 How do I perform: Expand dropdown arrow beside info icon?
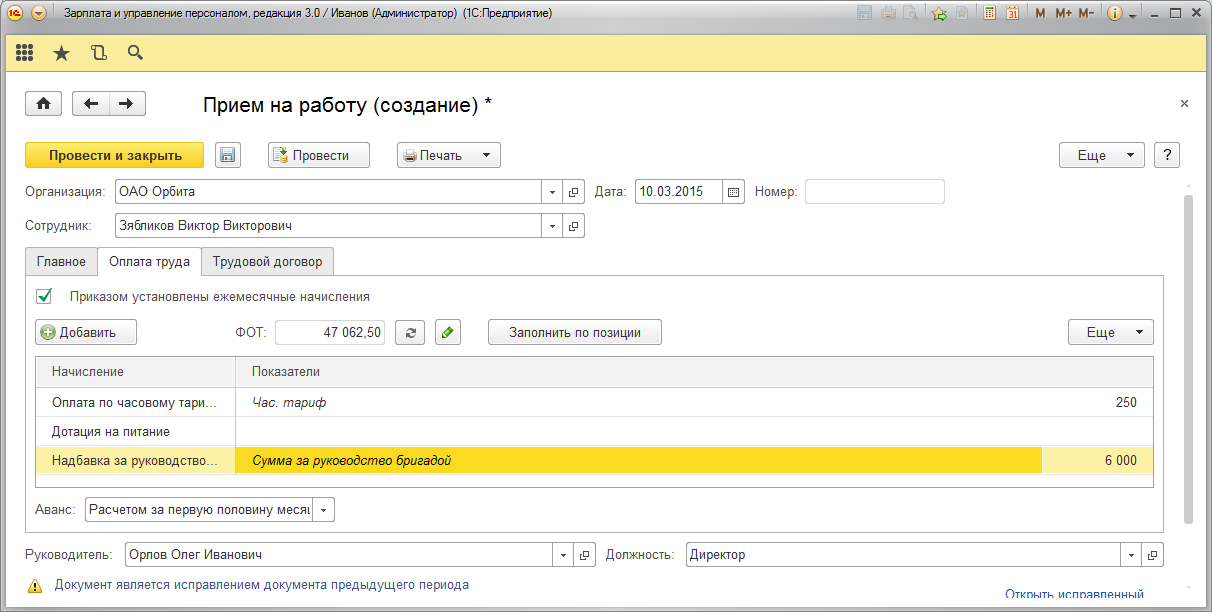click(x=1133, y=15)
